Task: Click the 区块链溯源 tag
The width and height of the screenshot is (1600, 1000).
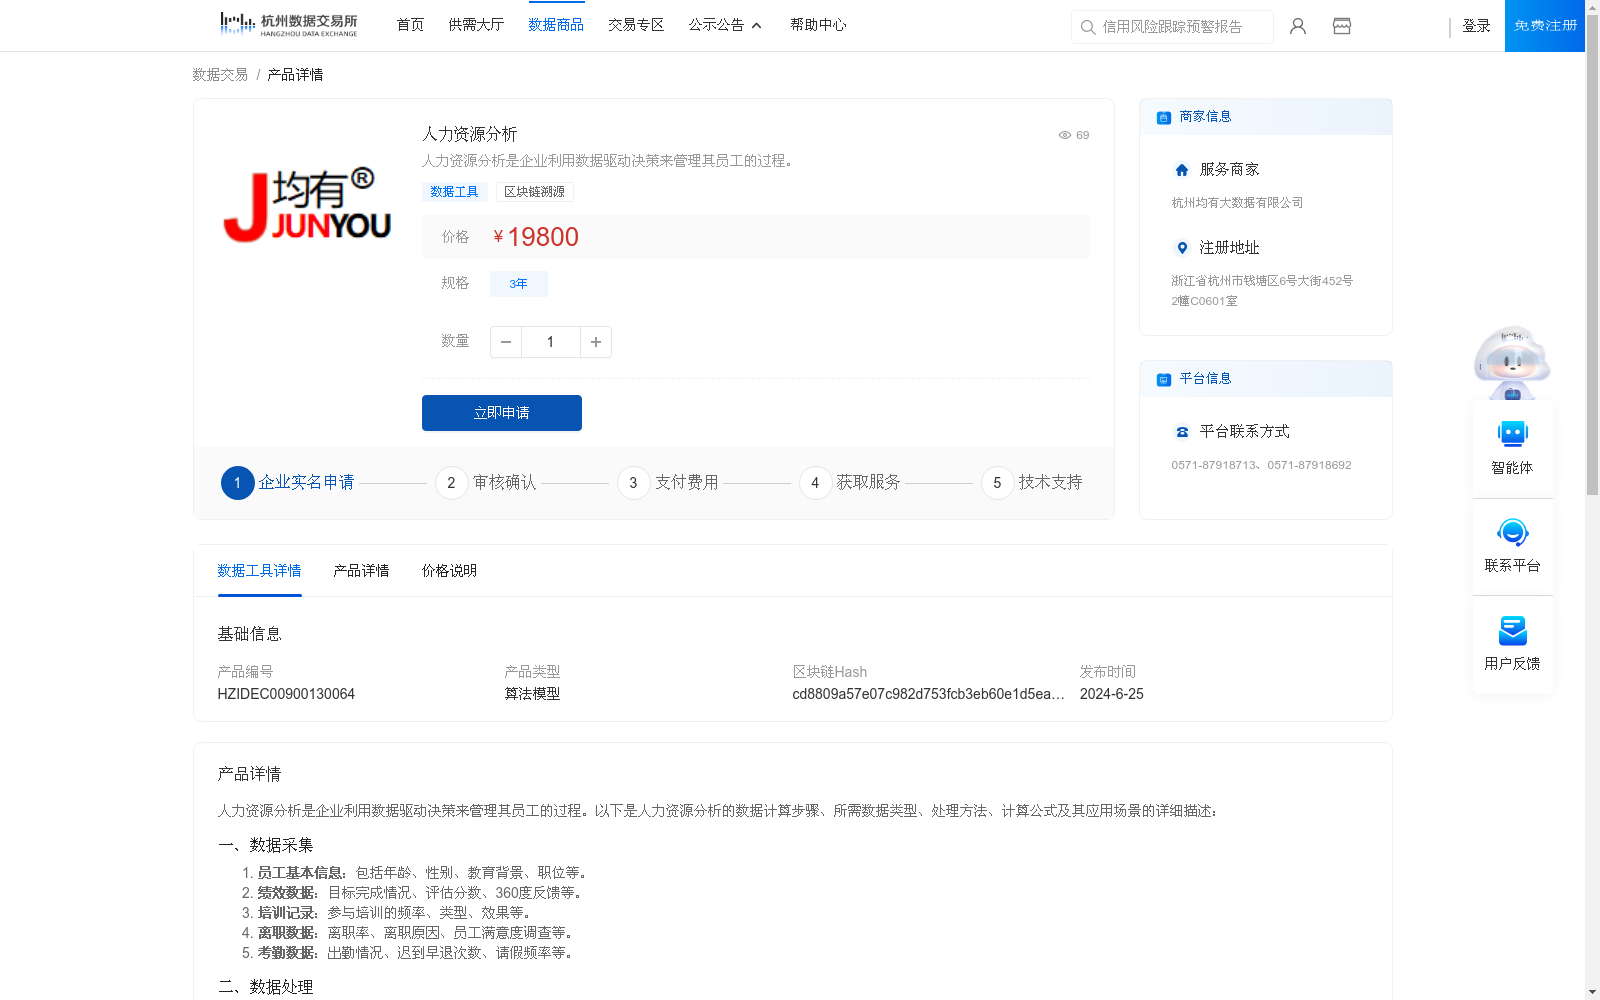Action: click(x=534, y=192)
